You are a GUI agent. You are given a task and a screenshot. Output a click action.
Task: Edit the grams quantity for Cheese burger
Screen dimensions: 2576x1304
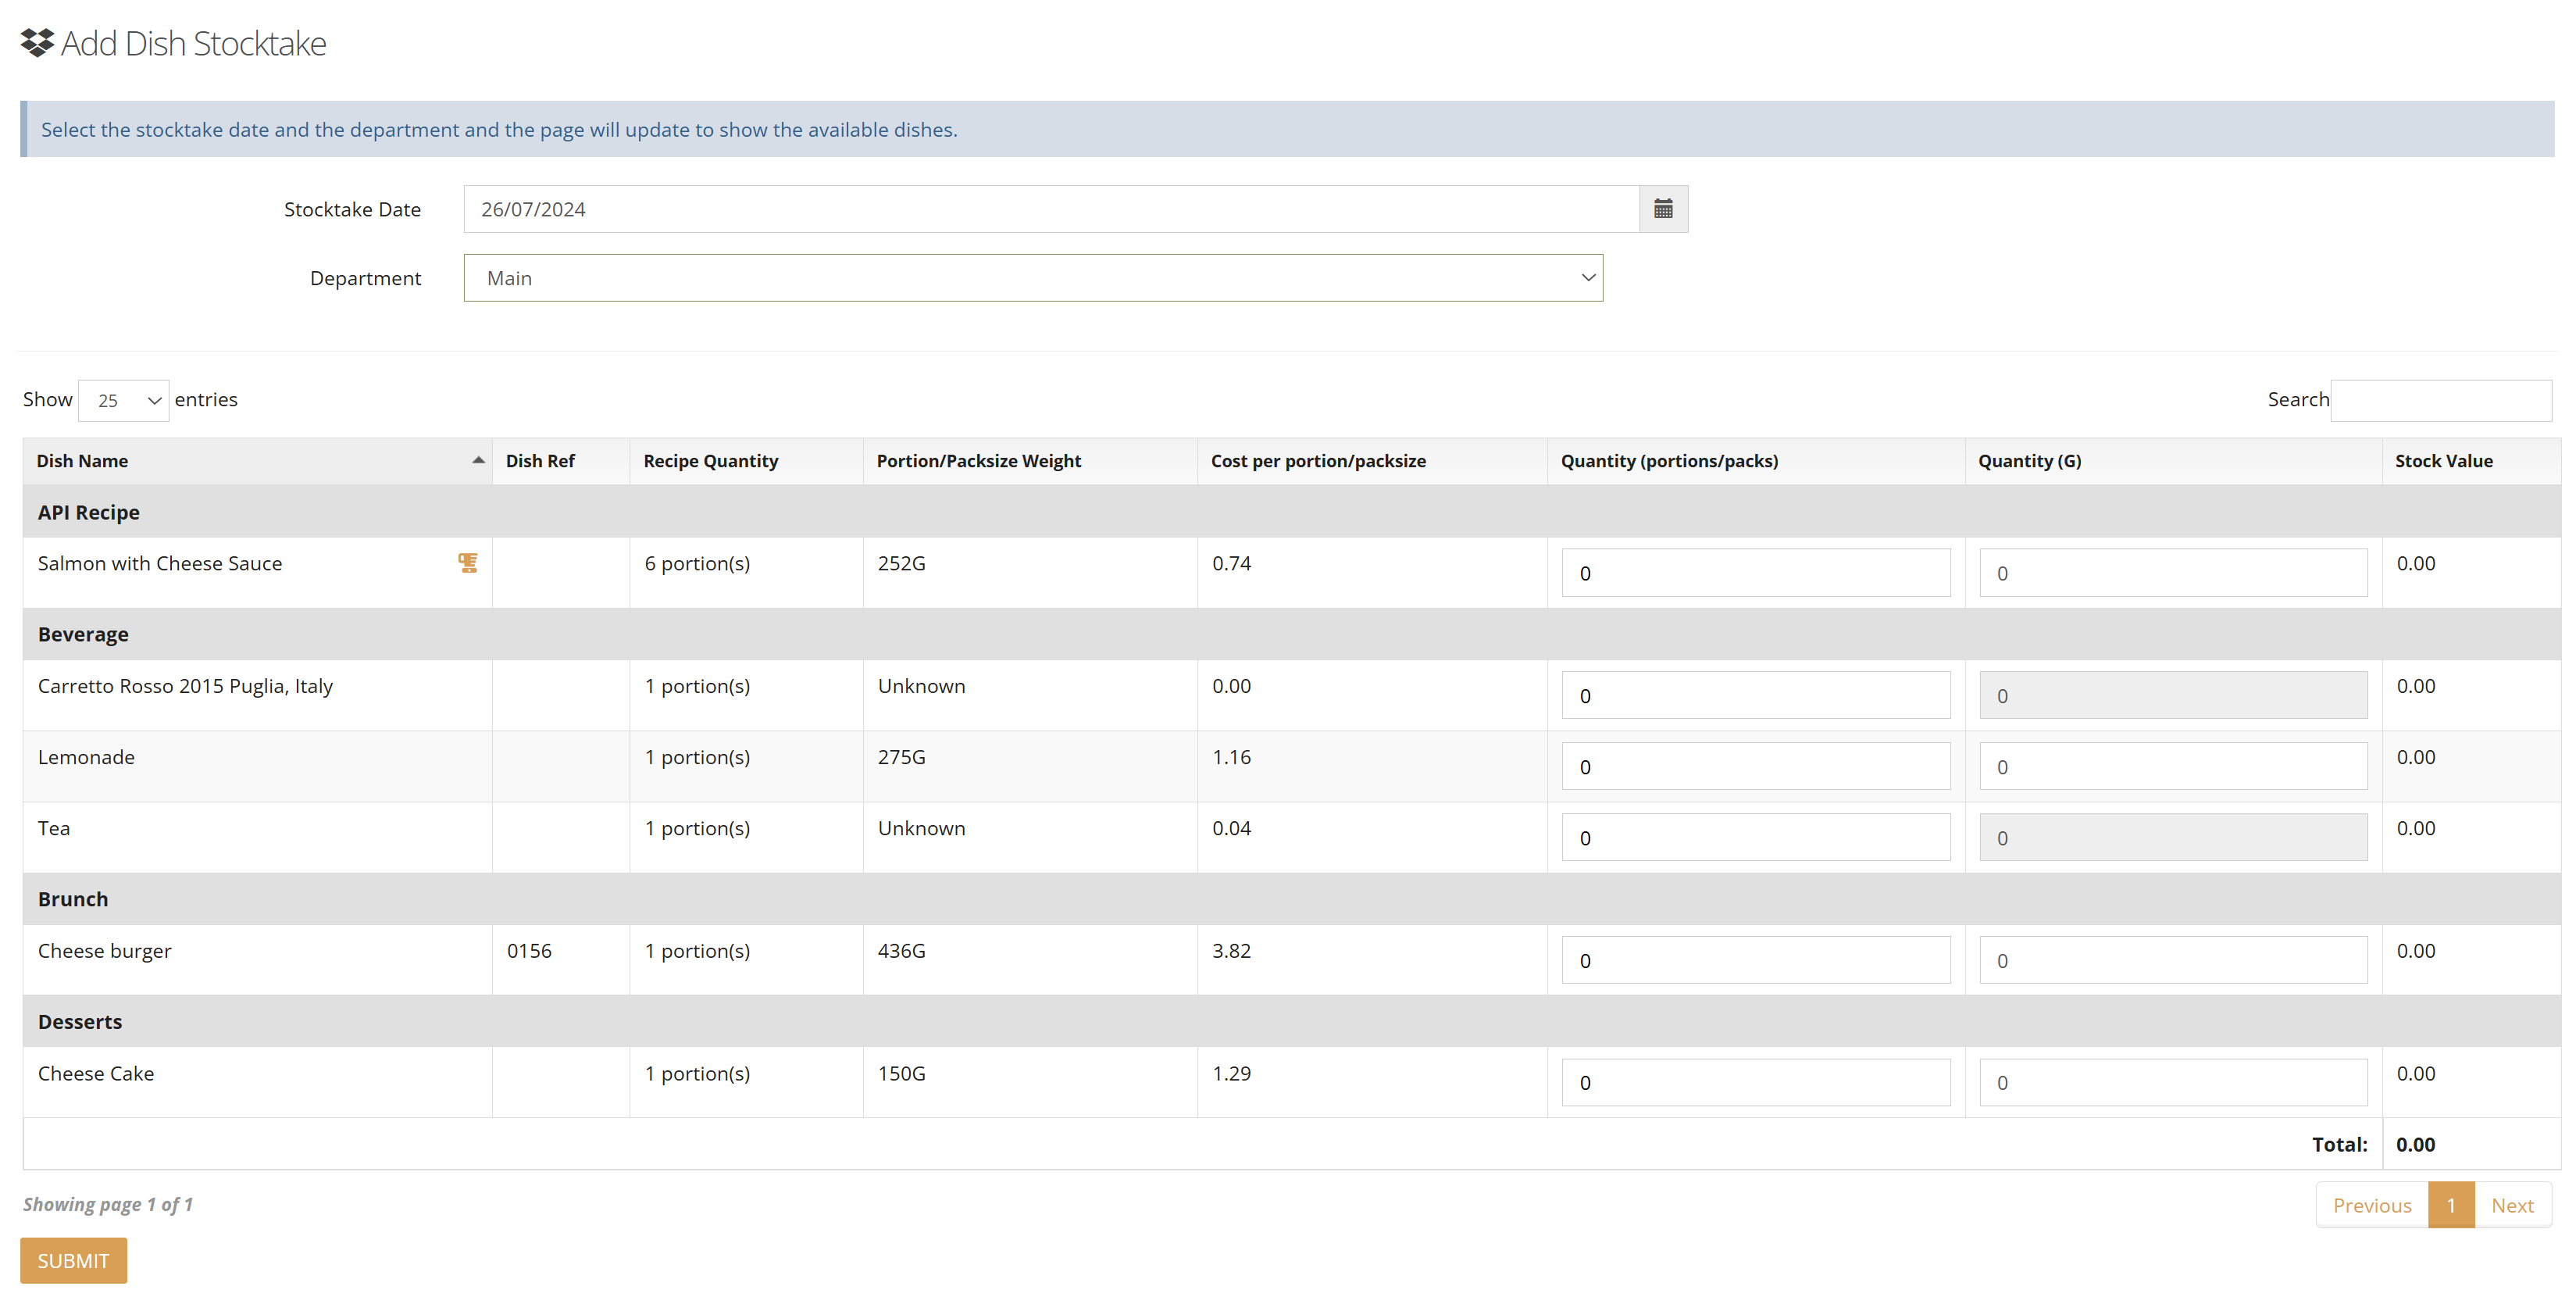pos(2173,960)
